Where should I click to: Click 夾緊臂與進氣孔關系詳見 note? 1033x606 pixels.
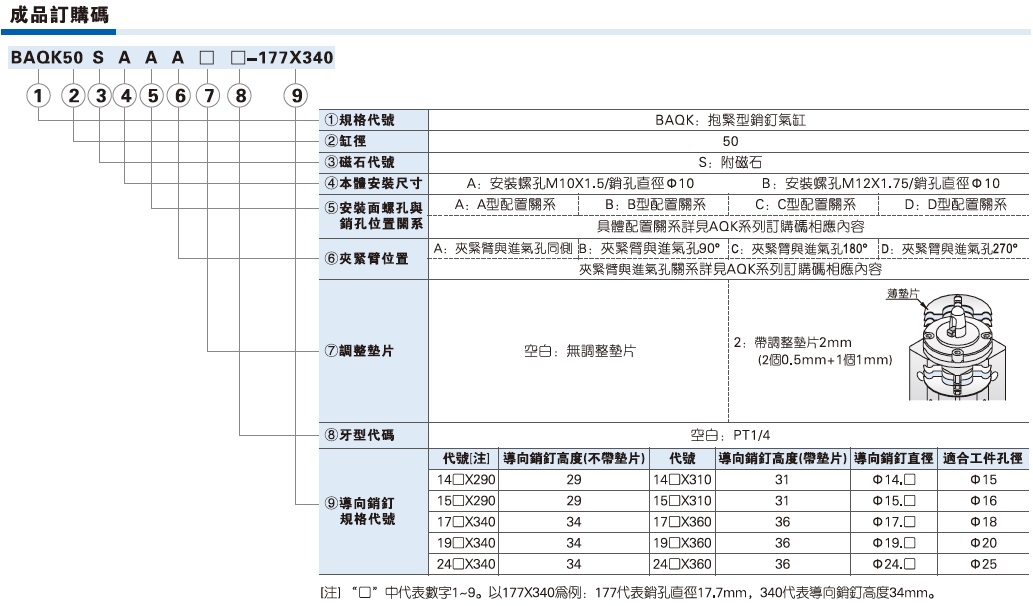pos(730,269)
